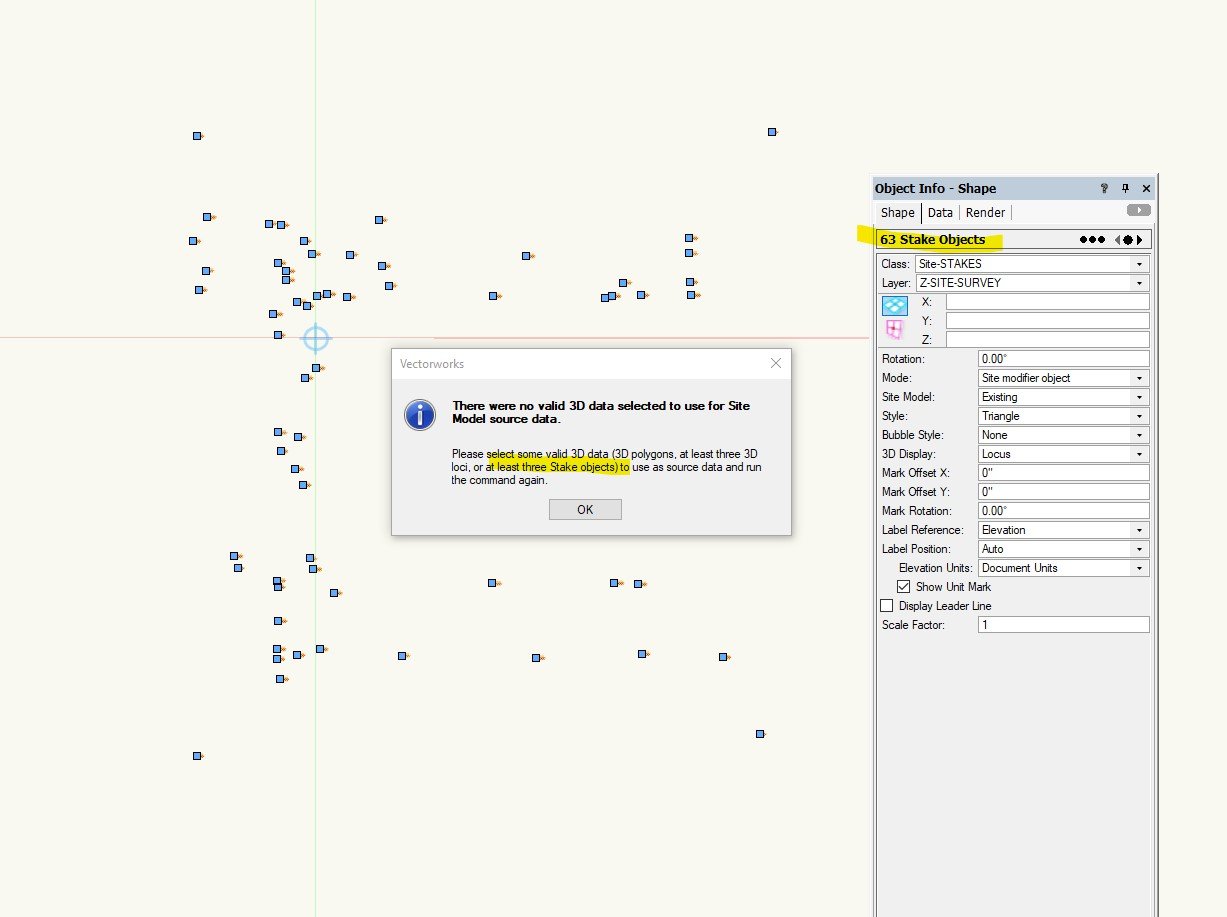
Task: Enable the Display Leader Line checkbox
Action: point(887,606)
